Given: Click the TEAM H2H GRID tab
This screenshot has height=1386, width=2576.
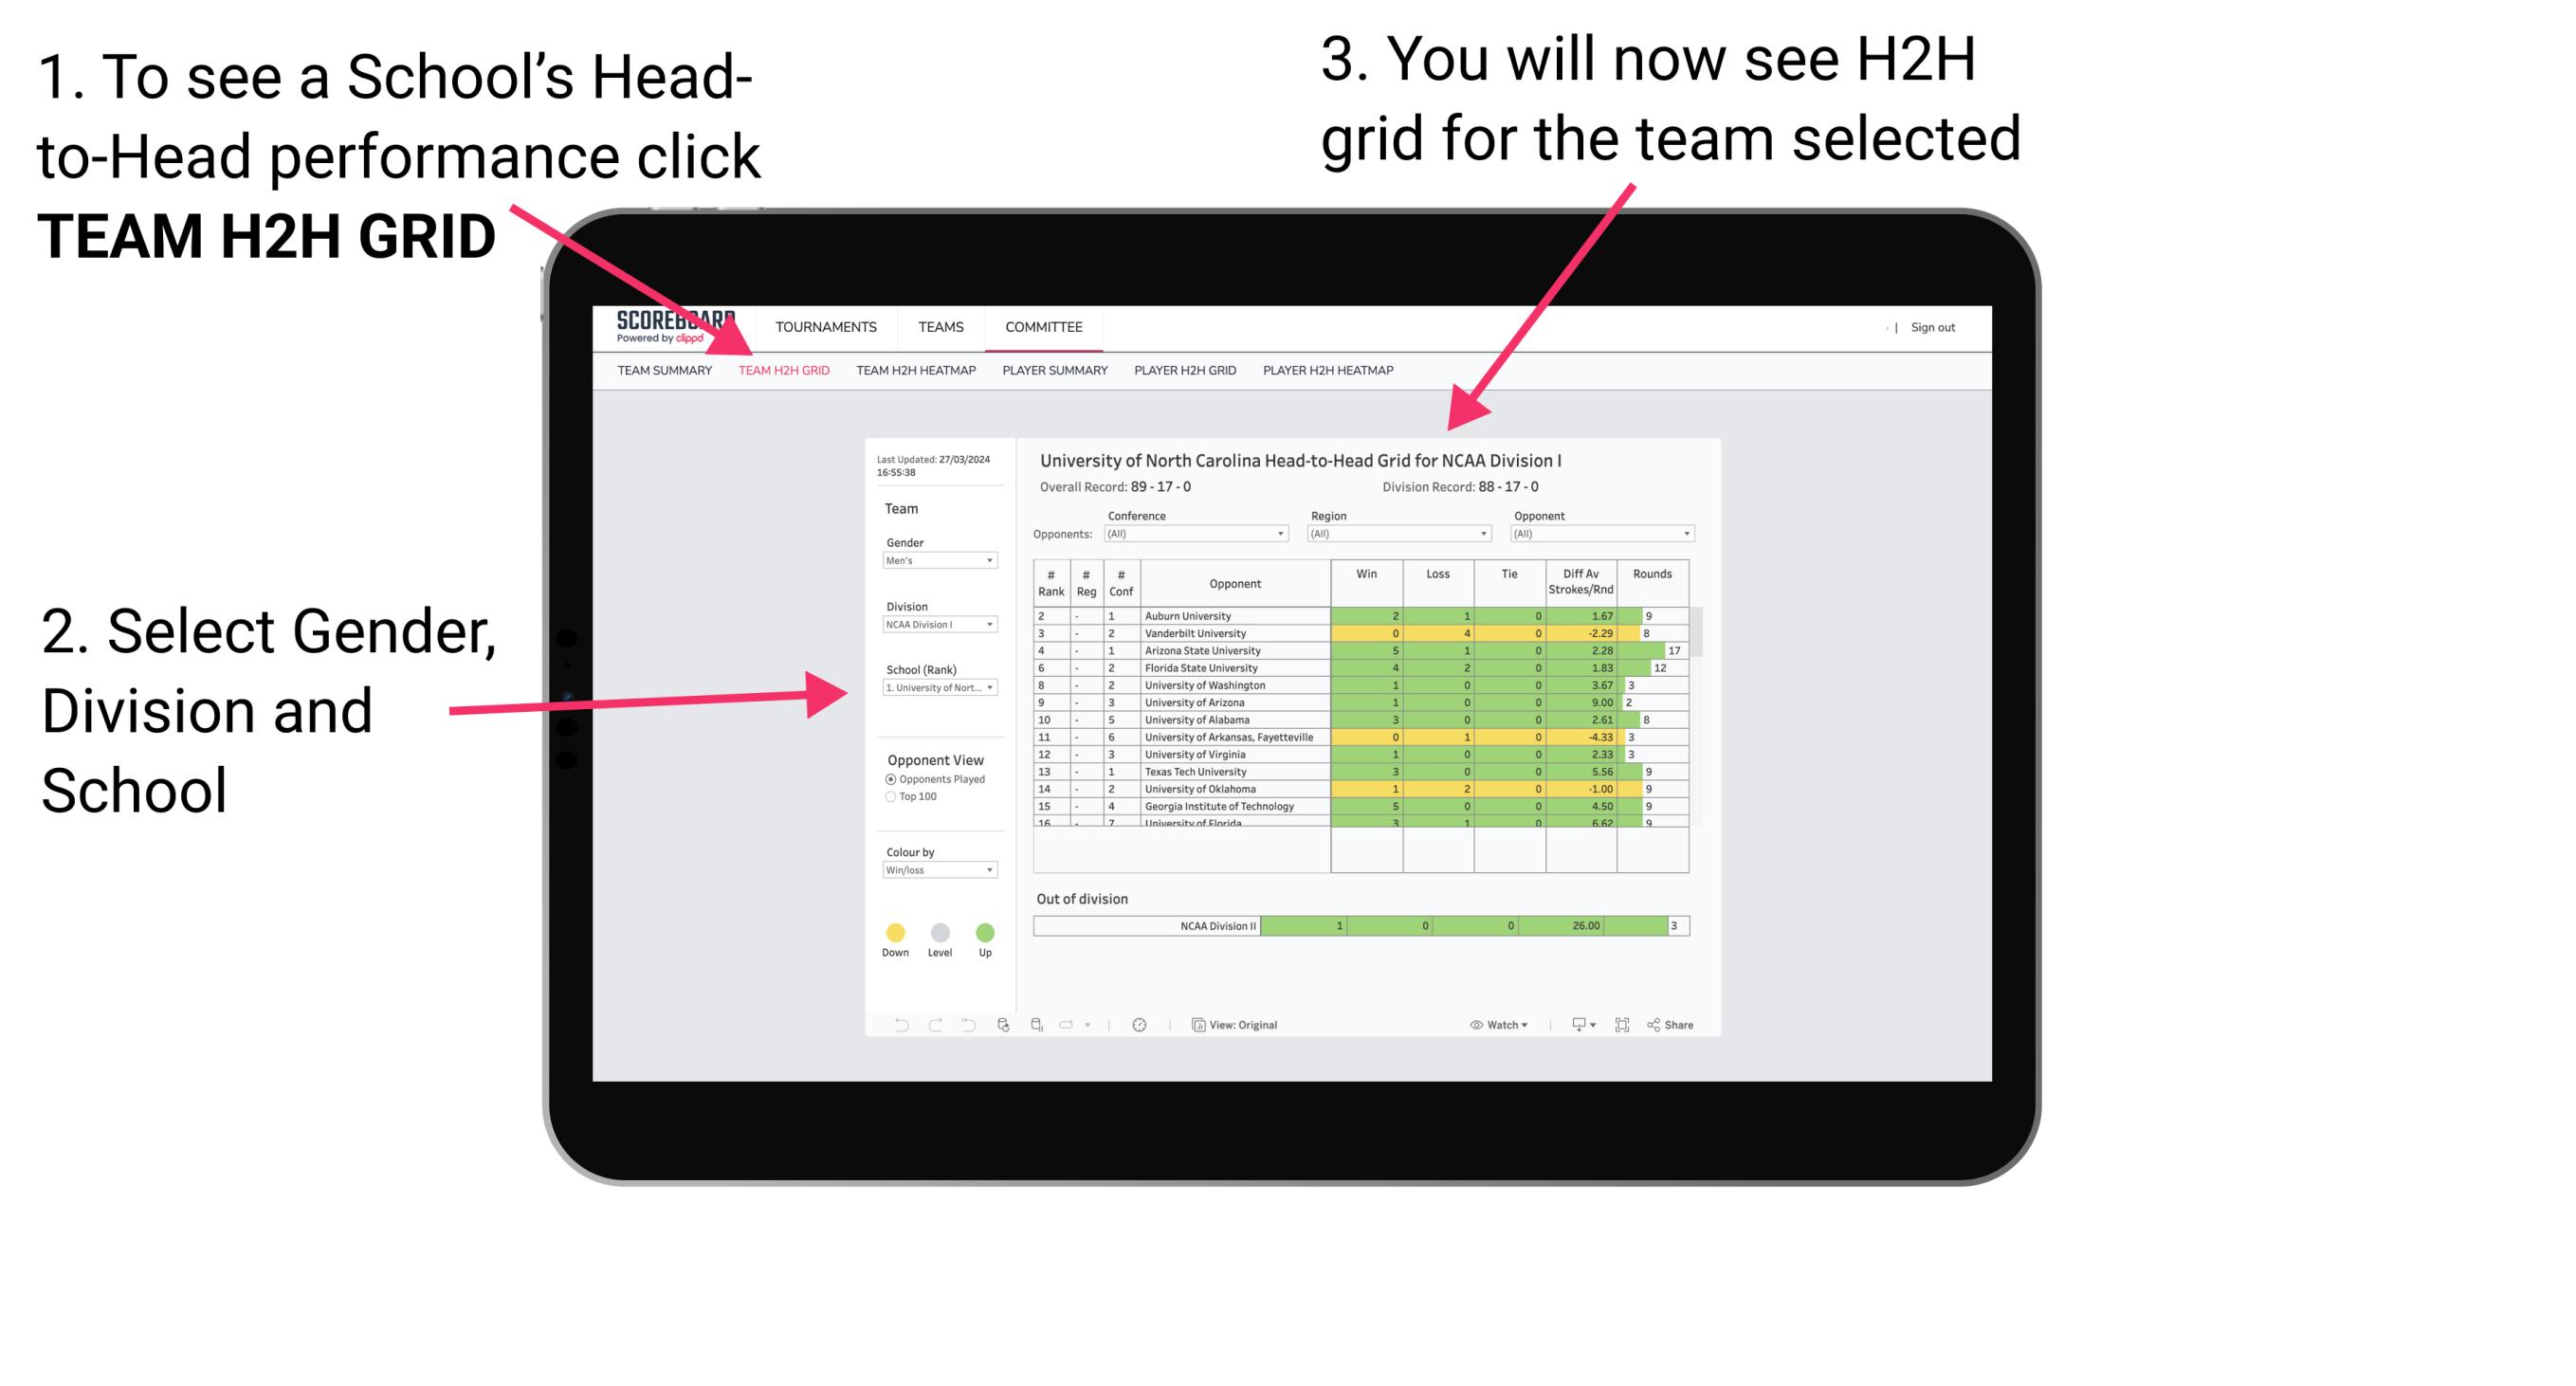Looking at the screenshot, I should (x=792, y=371).
